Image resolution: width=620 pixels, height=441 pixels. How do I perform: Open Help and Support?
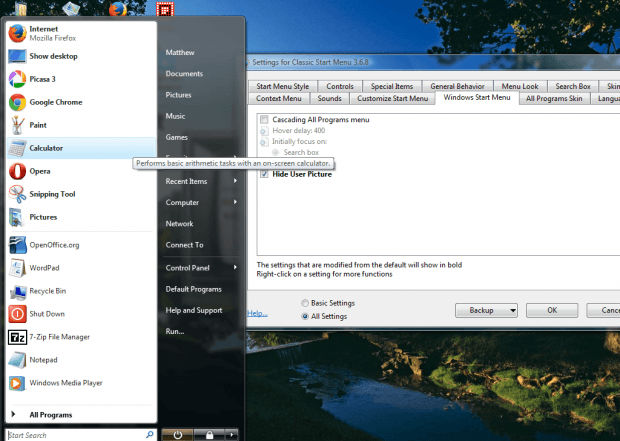pos(194,310)
